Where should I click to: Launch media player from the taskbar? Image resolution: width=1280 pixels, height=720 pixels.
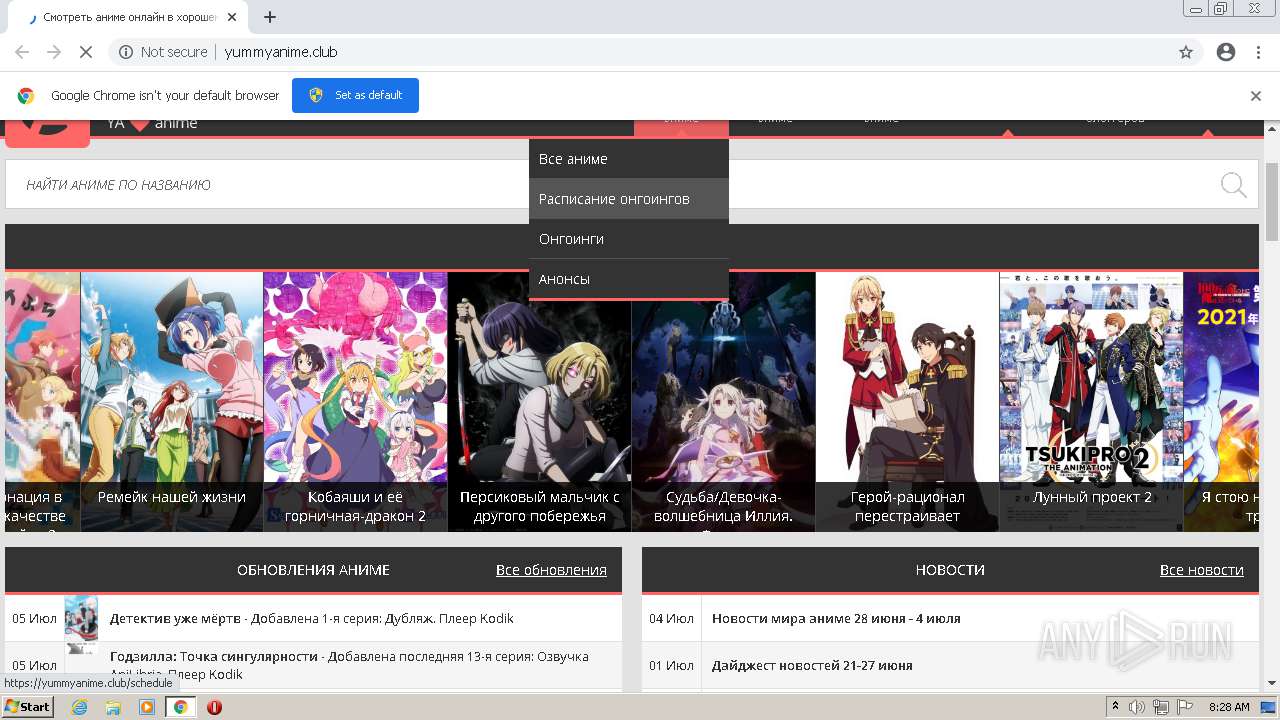click(147, 707)
